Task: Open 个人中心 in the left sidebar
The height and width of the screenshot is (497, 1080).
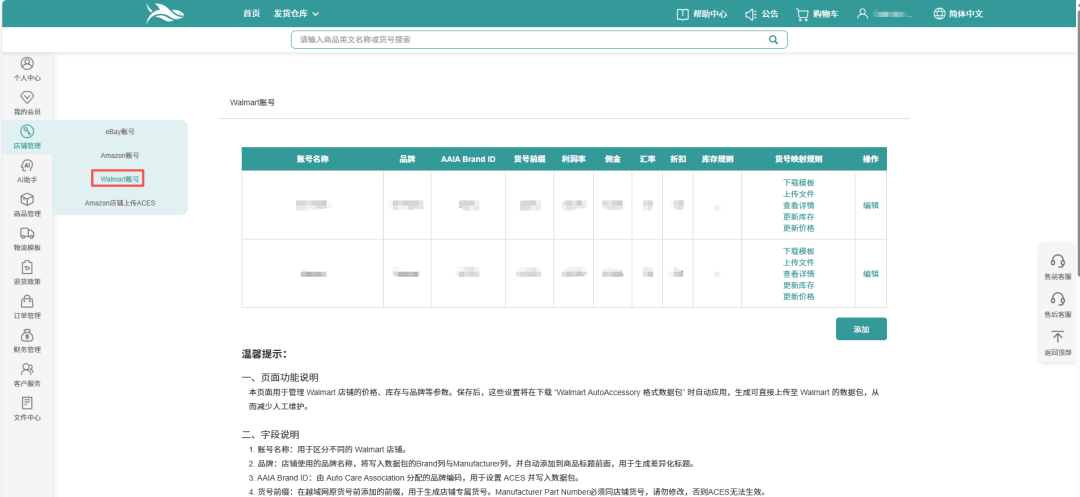Action: coord(27,64)
